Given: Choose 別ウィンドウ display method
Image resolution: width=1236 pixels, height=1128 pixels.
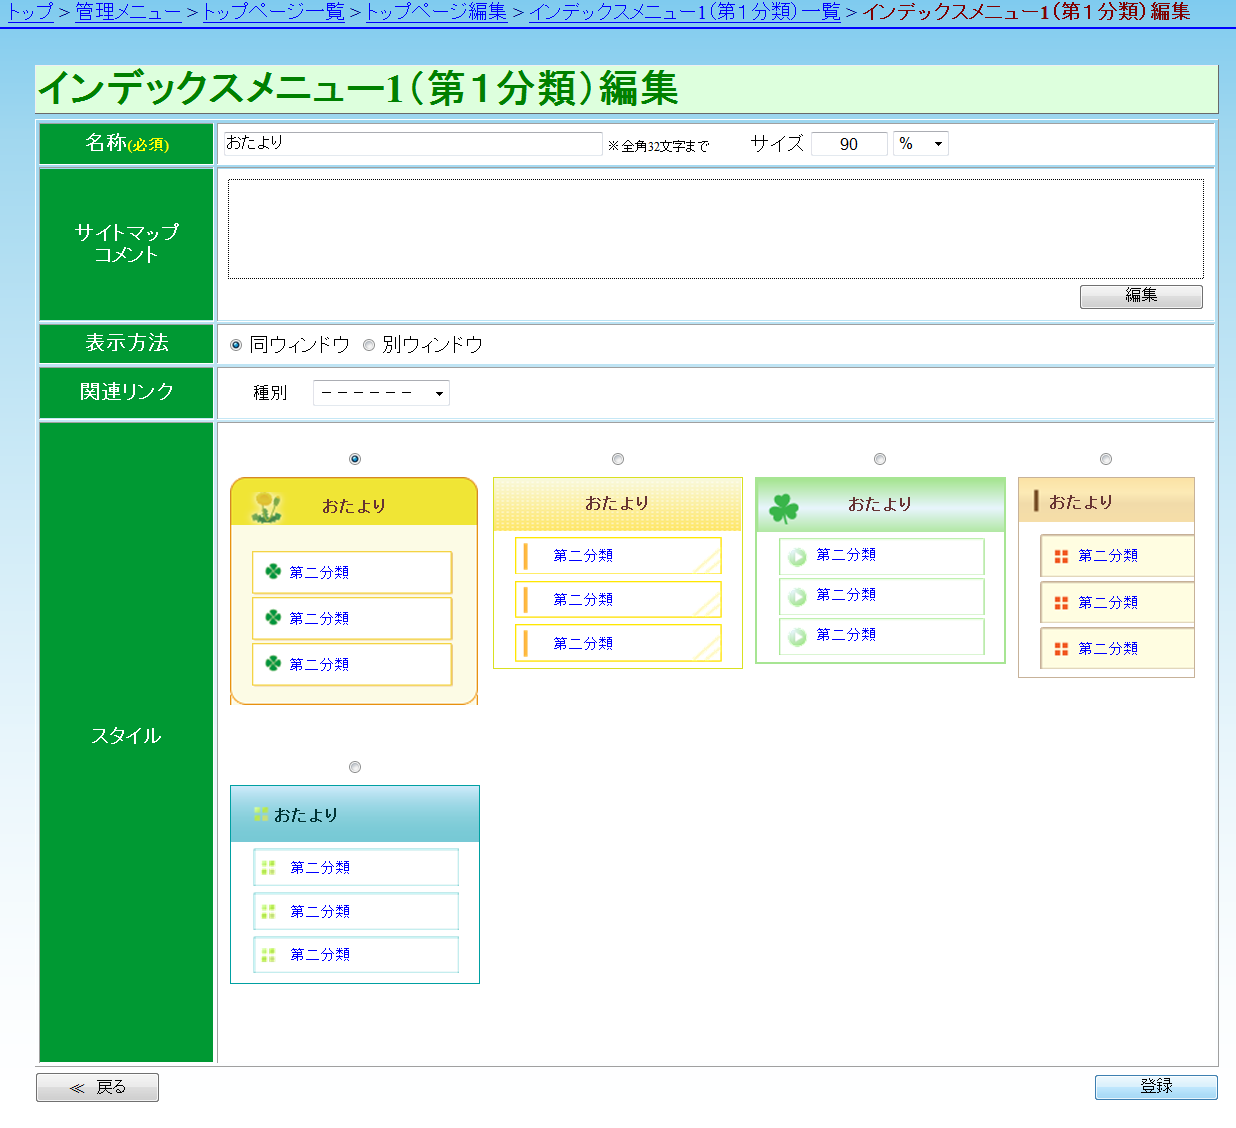Looking at the screenshot, I should coord(369,345).
